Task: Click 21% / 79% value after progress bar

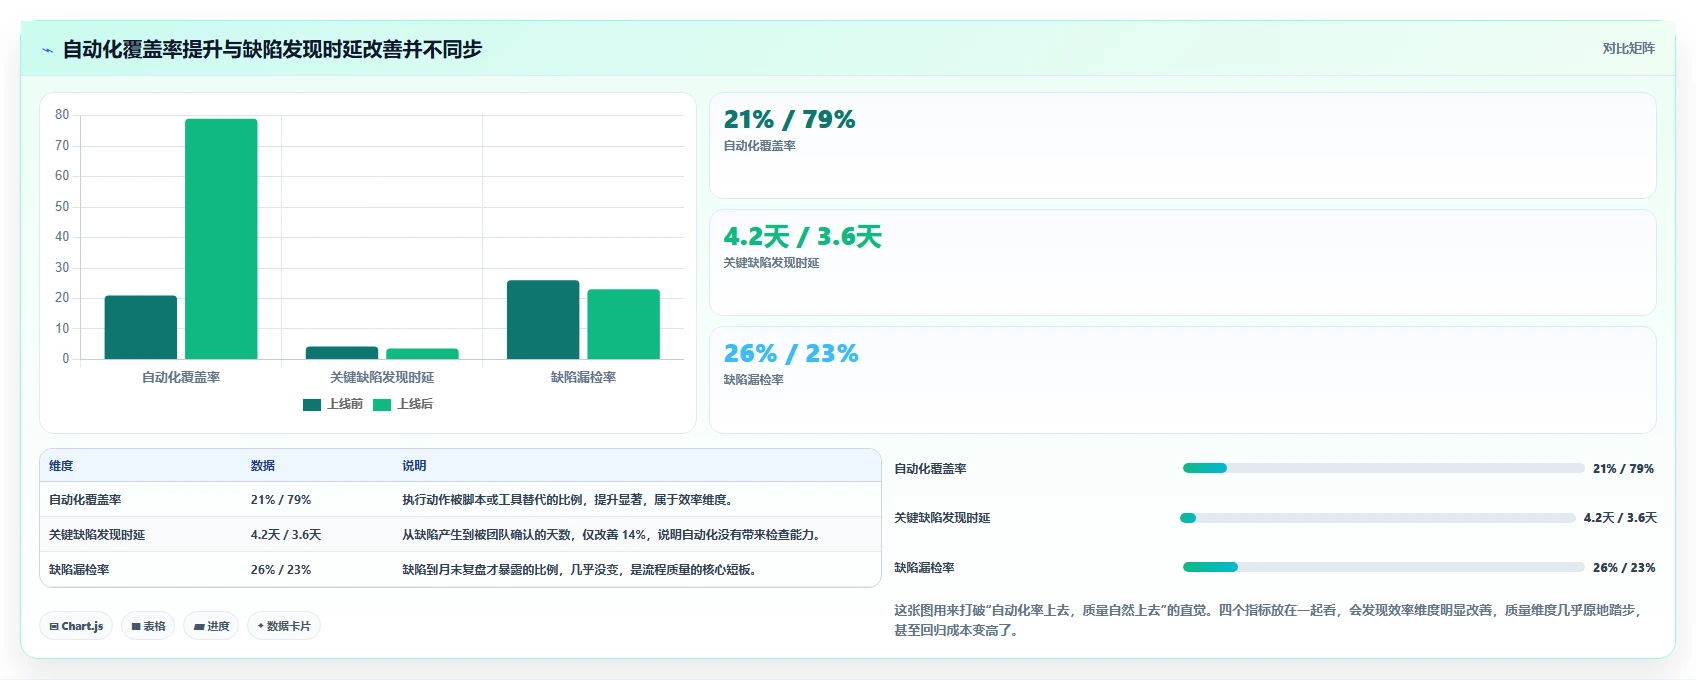Action: 1623,469
